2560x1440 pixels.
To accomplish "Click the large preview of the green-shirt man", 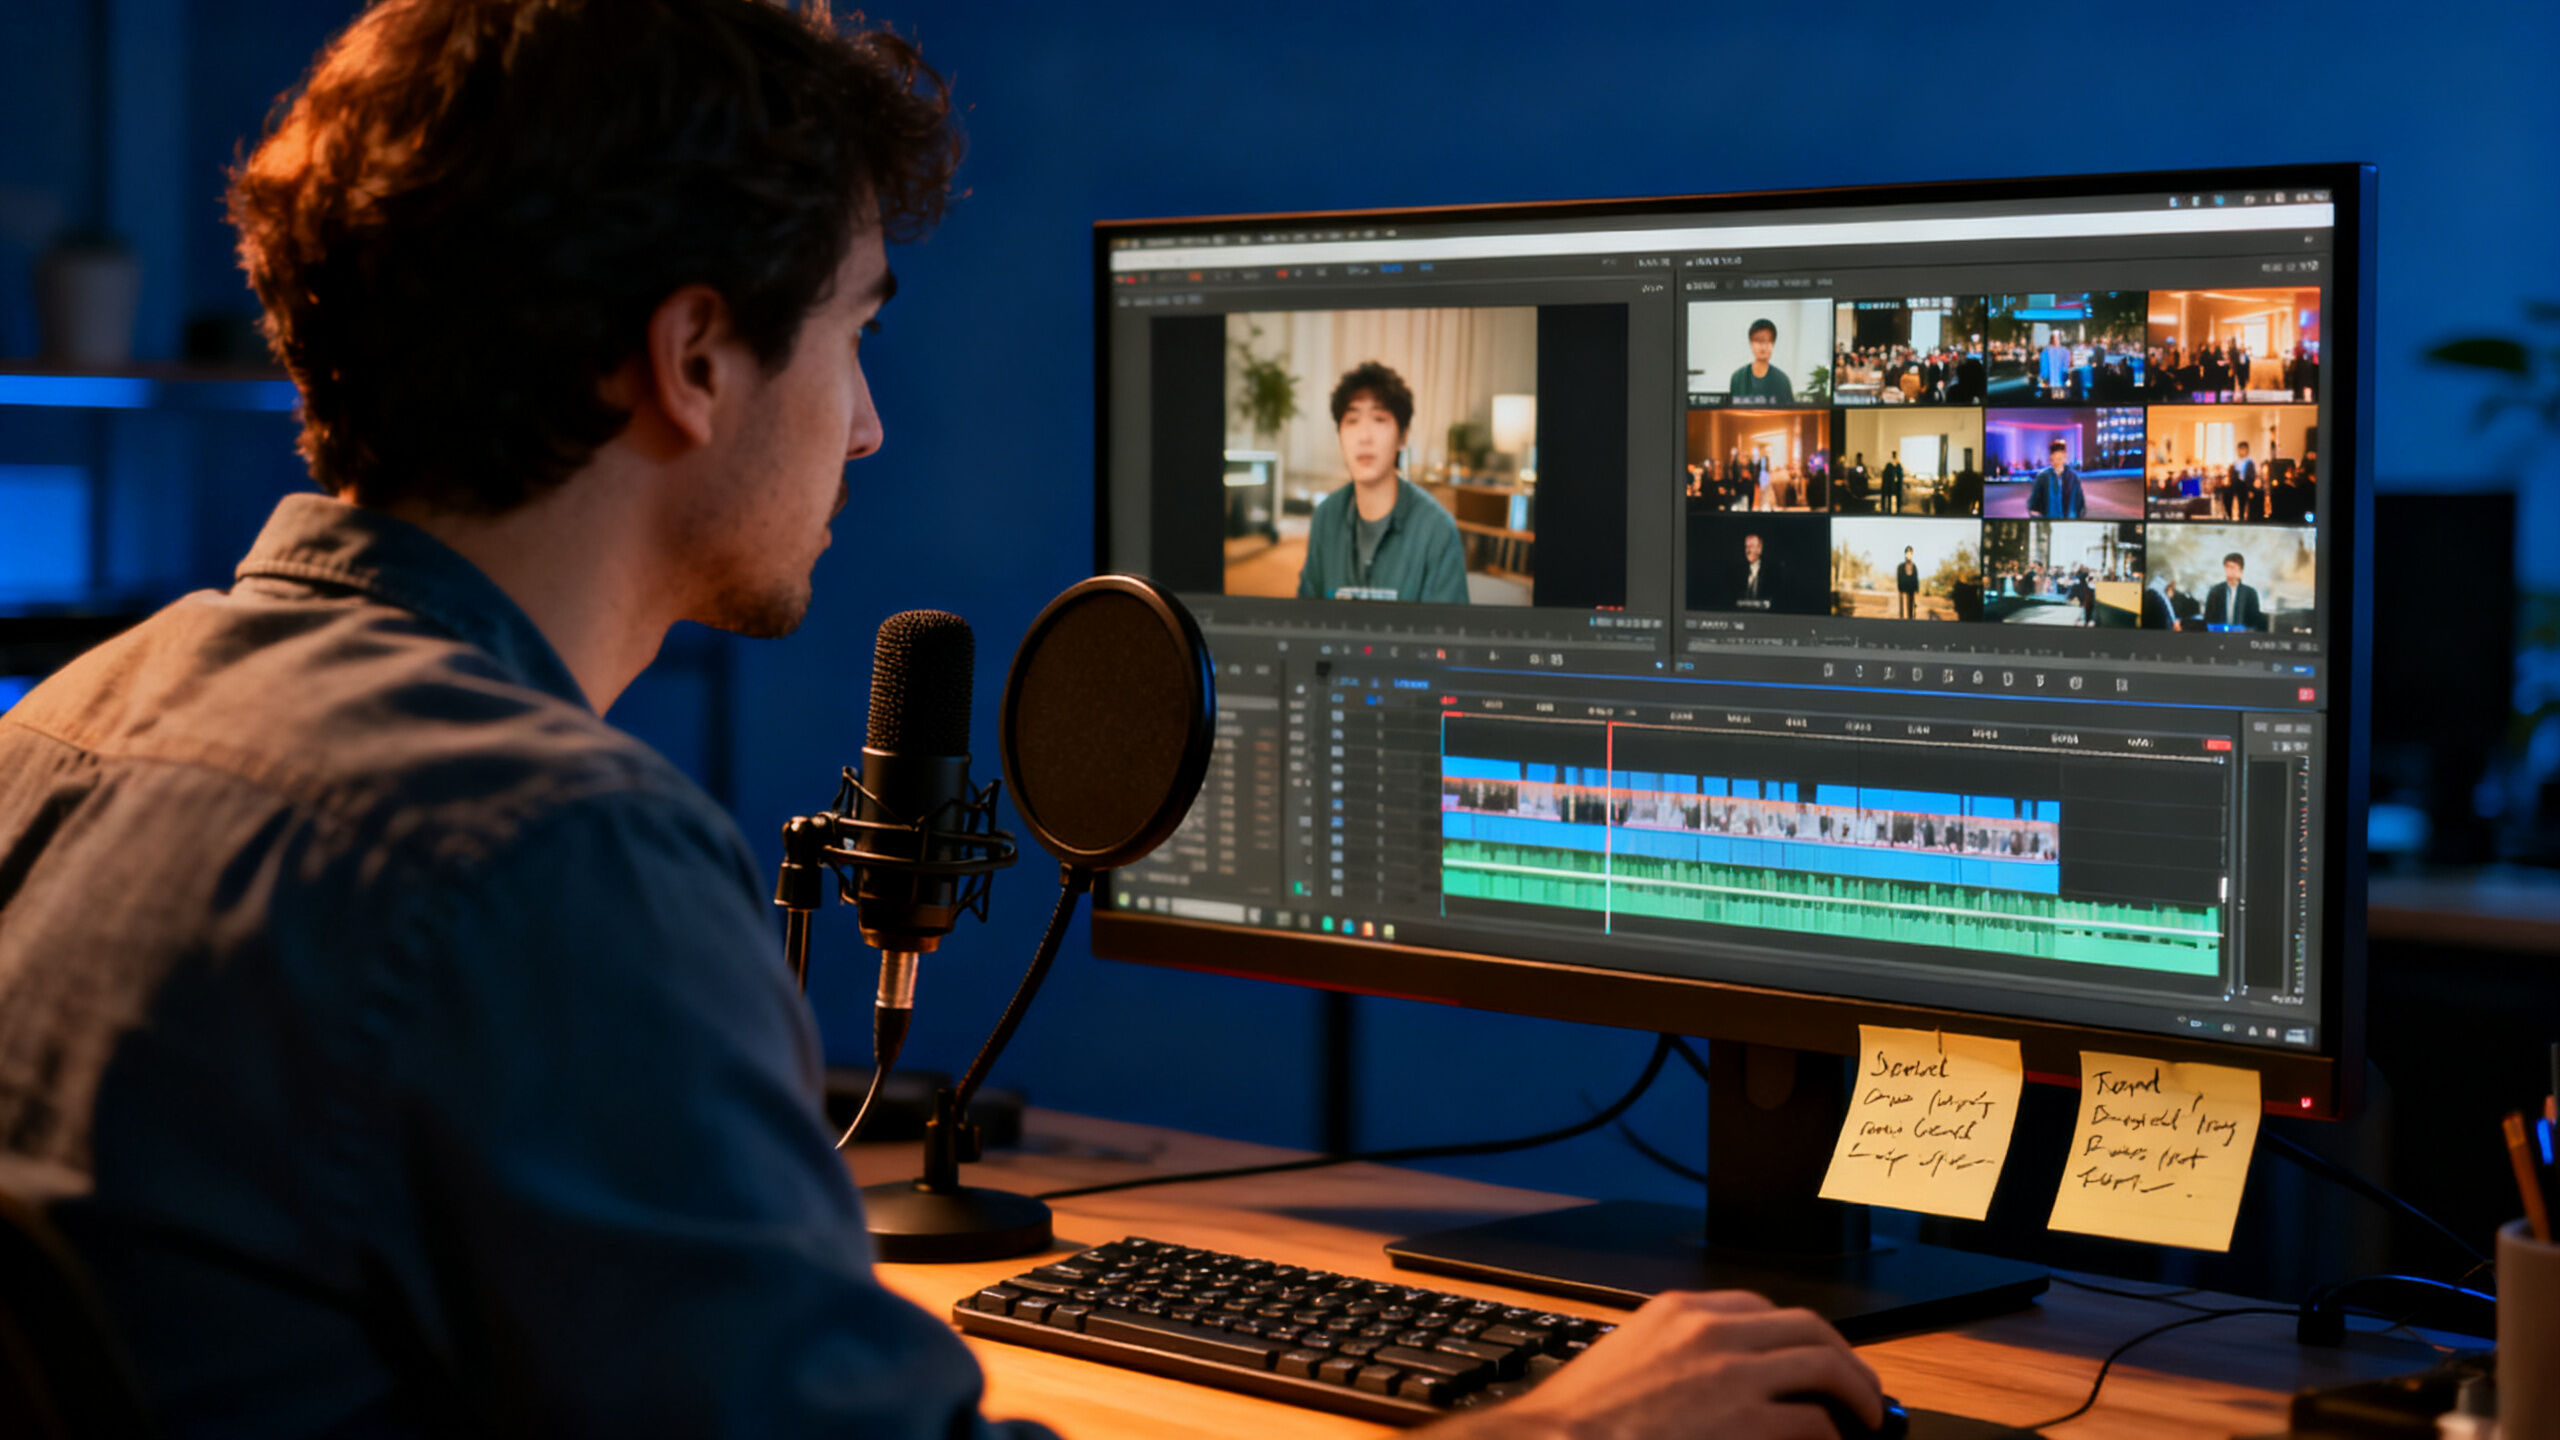I will [x=1380, y=456].
